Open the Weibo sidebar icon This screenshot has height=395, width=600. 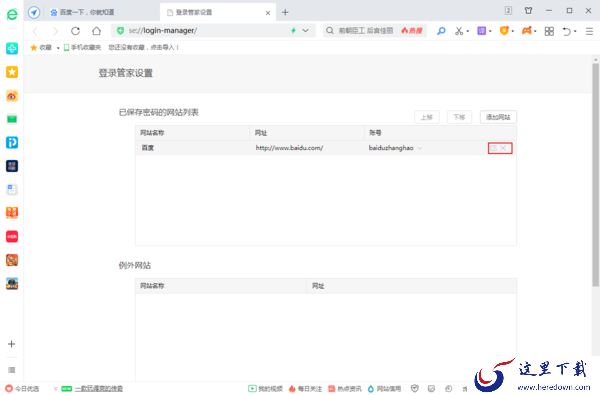12,96
